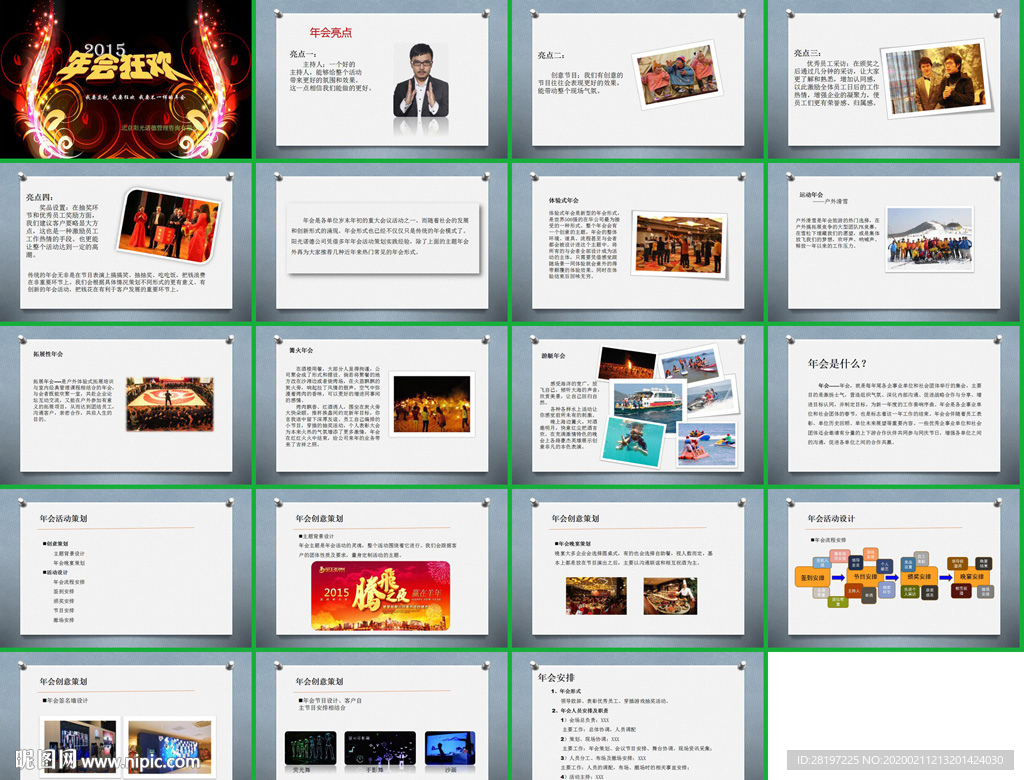Viewport: 1024px width, 780px height.
Task: Click the 亮点四 label text
Action: pyautogui.click(x=40, y=197)
